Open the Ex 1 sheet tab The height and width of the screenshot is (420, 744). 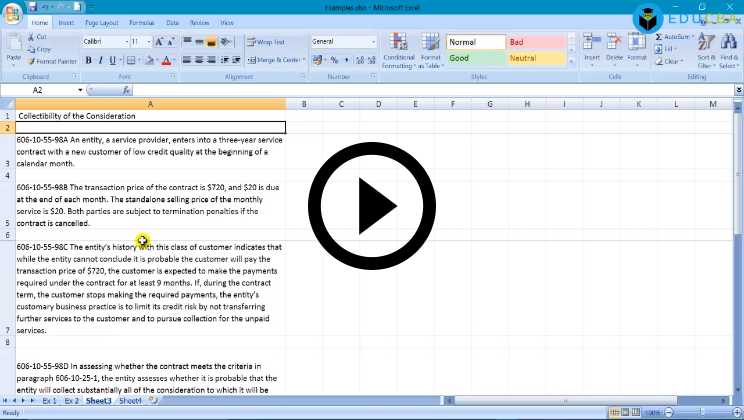(49, 400)
